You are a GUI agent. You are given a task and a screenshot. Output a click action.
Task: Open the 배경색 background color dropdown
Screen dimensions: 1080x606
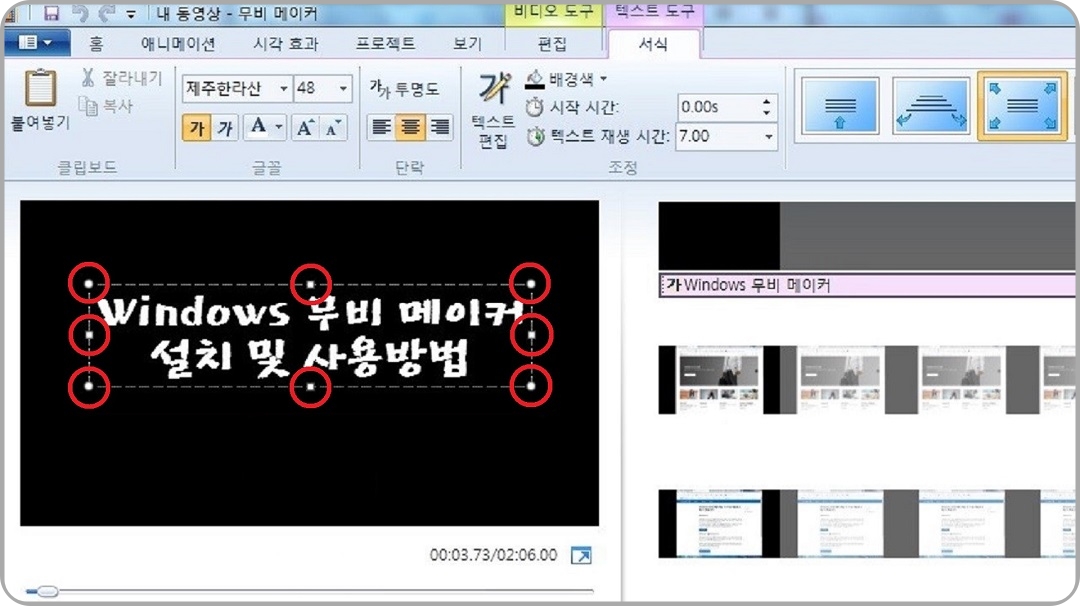[x=604, y=79]
